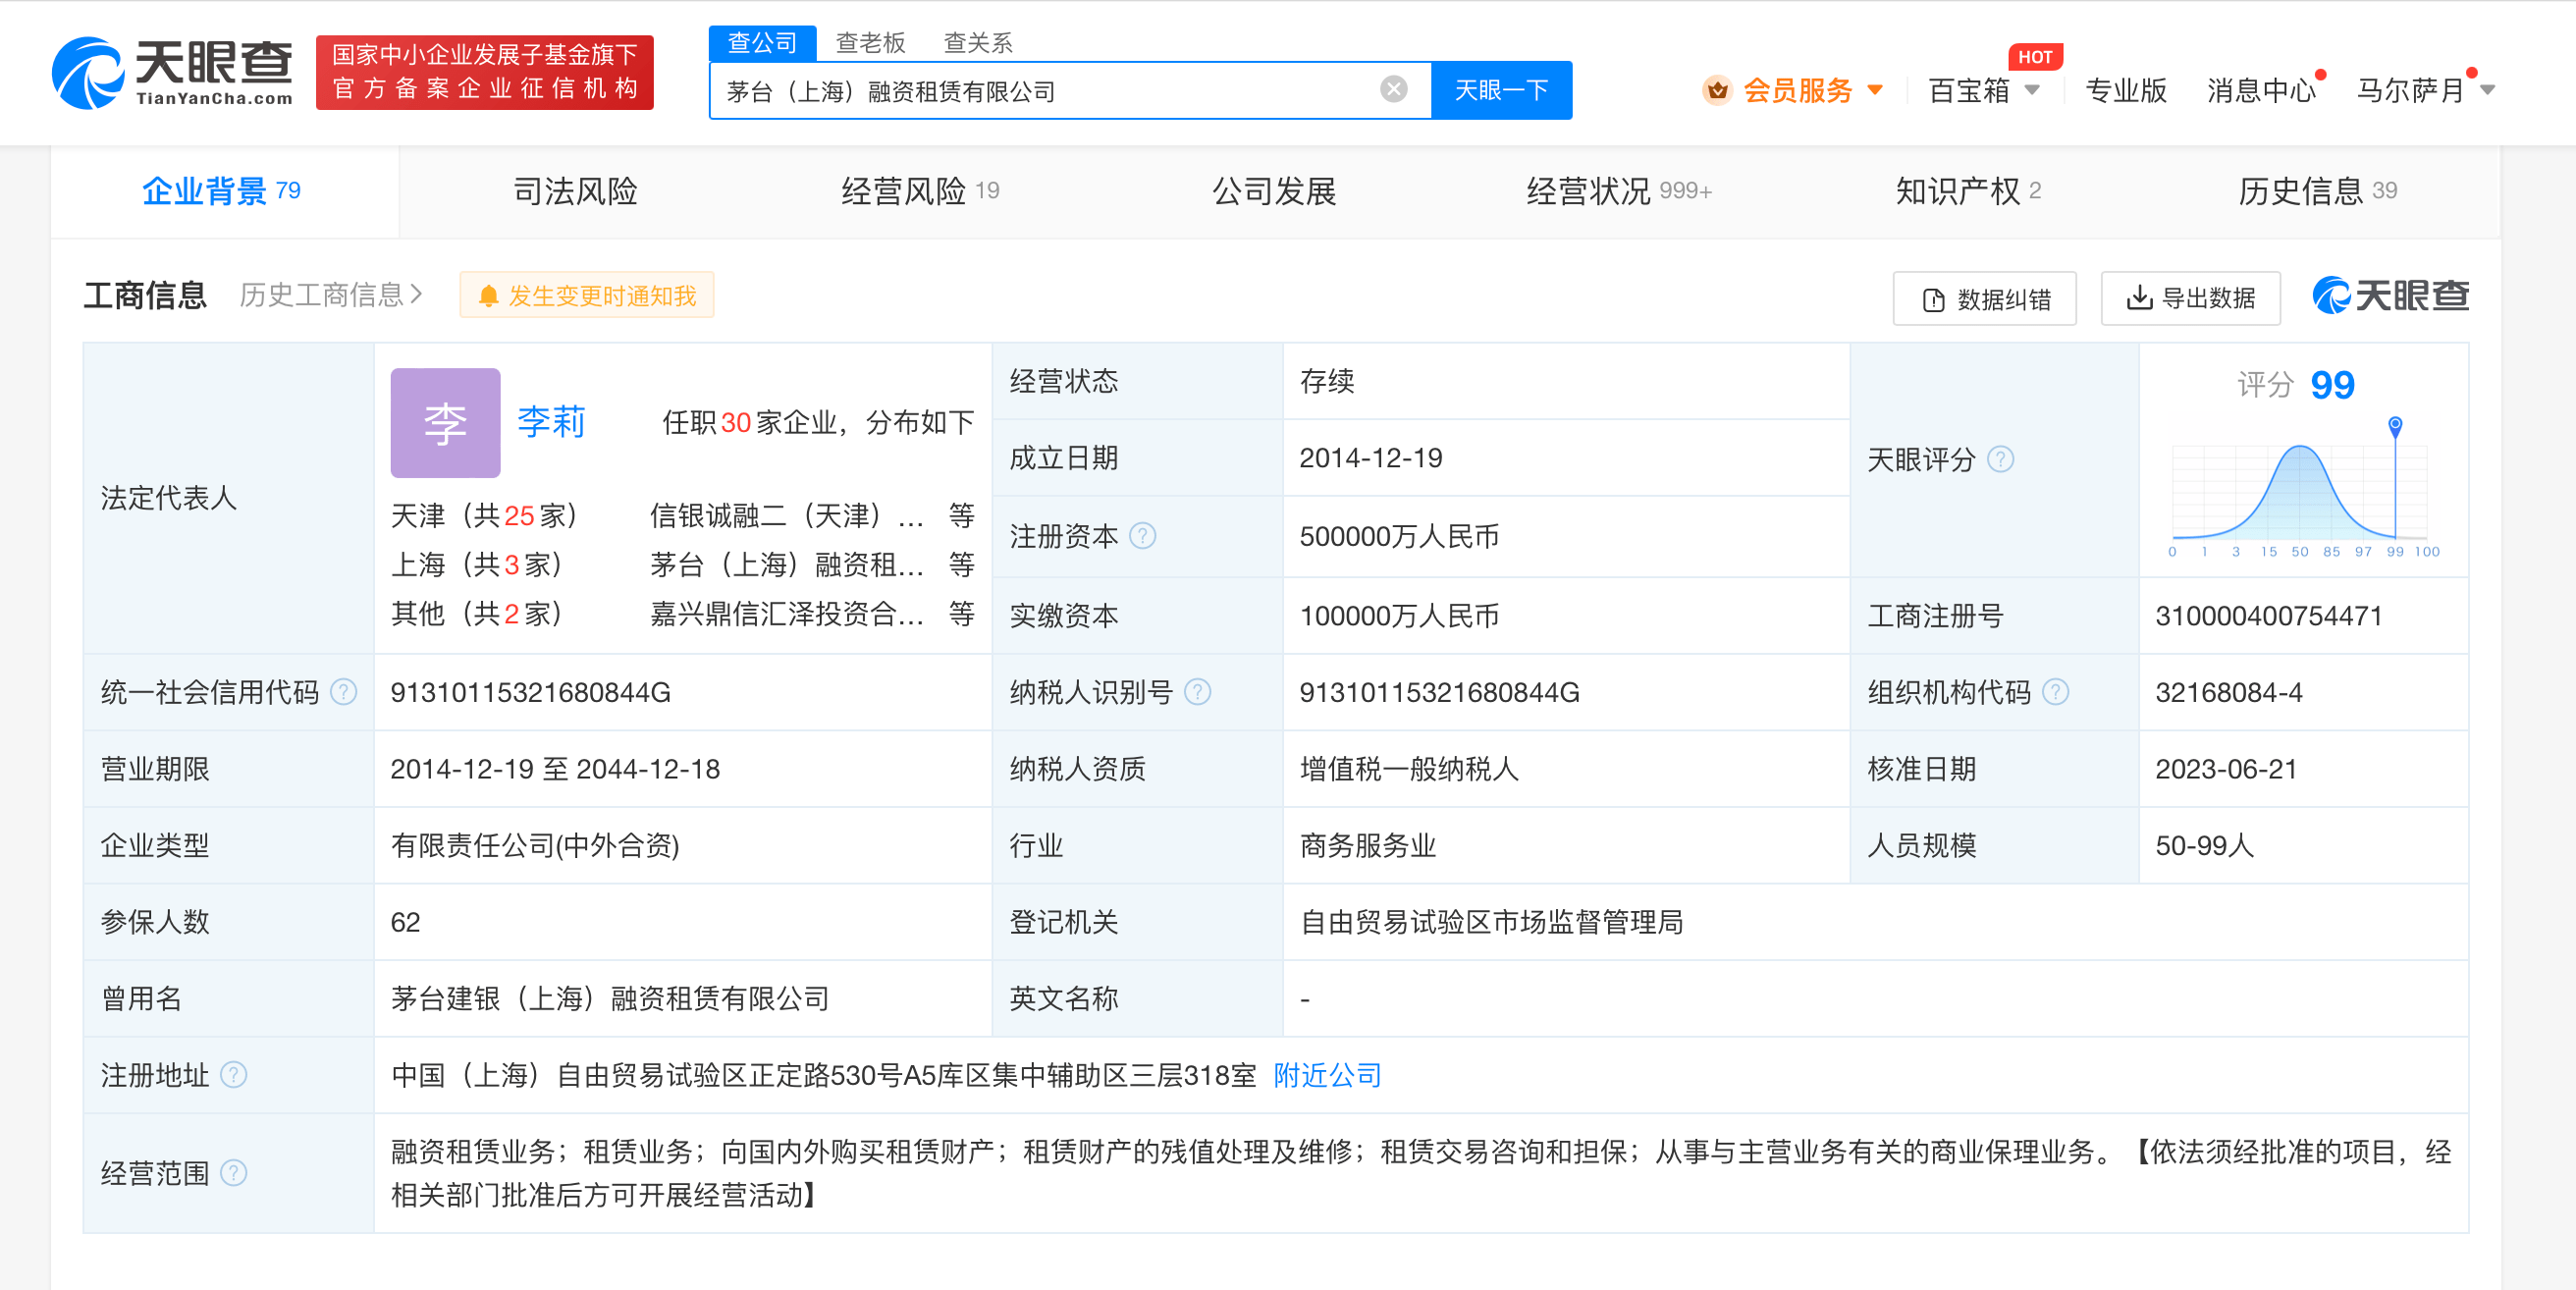The width and height of the screenshot is (2576, 1290).
Task: Click 纳税人识别号 help icon
Action: [1197, 692]
